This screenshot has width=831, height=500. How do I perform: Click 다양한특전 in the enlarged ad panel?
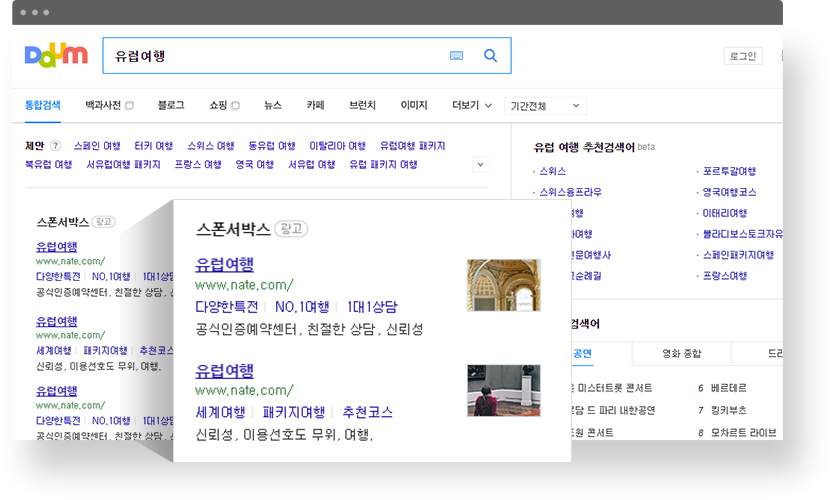click(x=227, y=307)
